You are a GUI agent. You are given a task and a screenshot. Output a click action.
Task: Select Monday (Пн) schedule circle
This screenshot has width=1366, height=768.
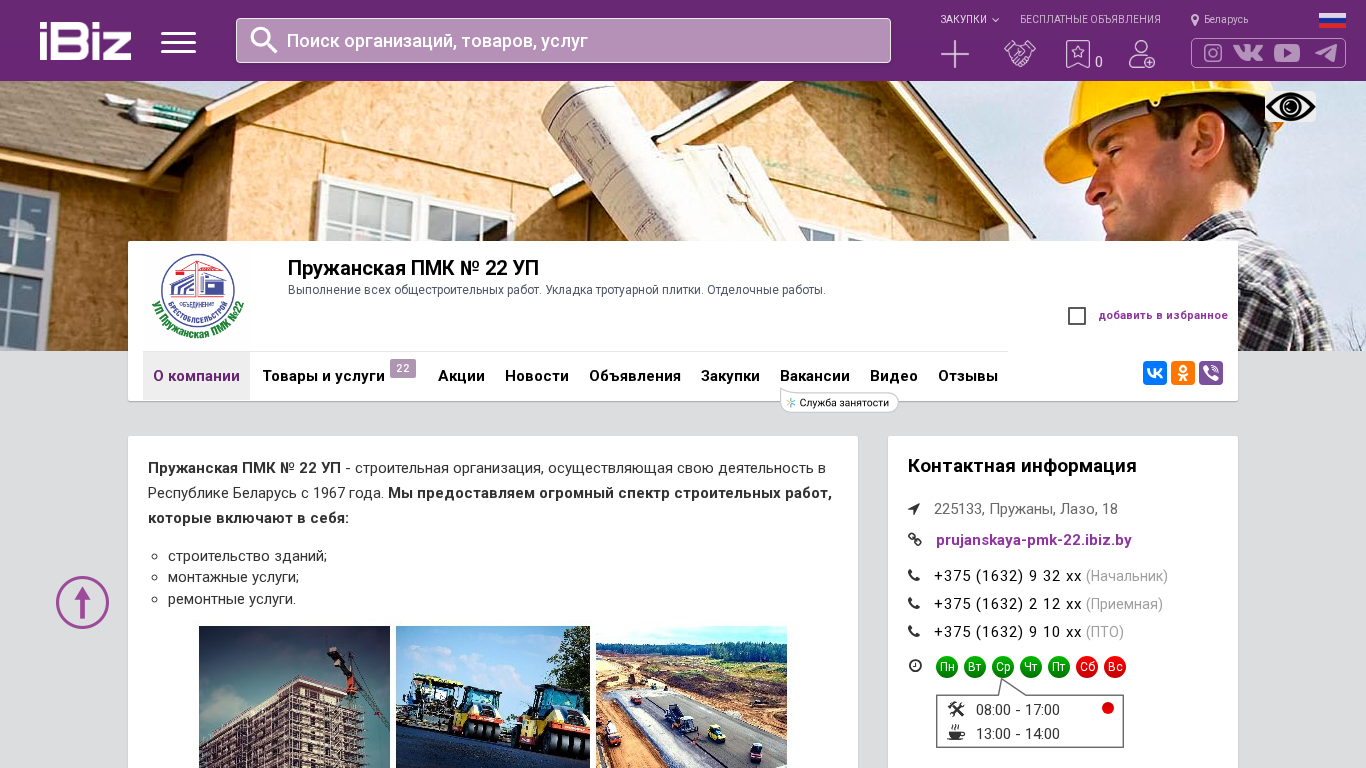click(947, 667)
